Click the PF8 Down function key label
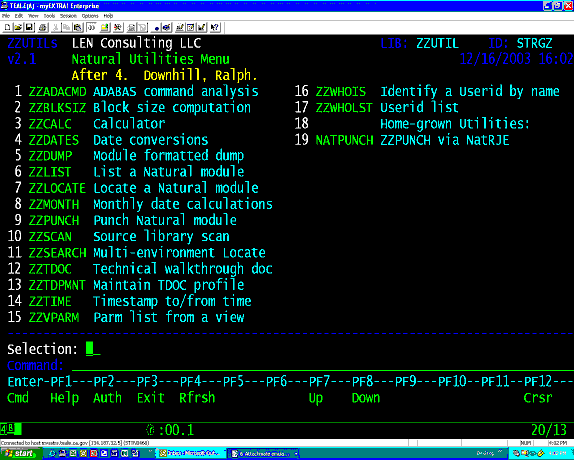This screenshot has height=461, width=576. pyautogui.click(x=366, y=397)
